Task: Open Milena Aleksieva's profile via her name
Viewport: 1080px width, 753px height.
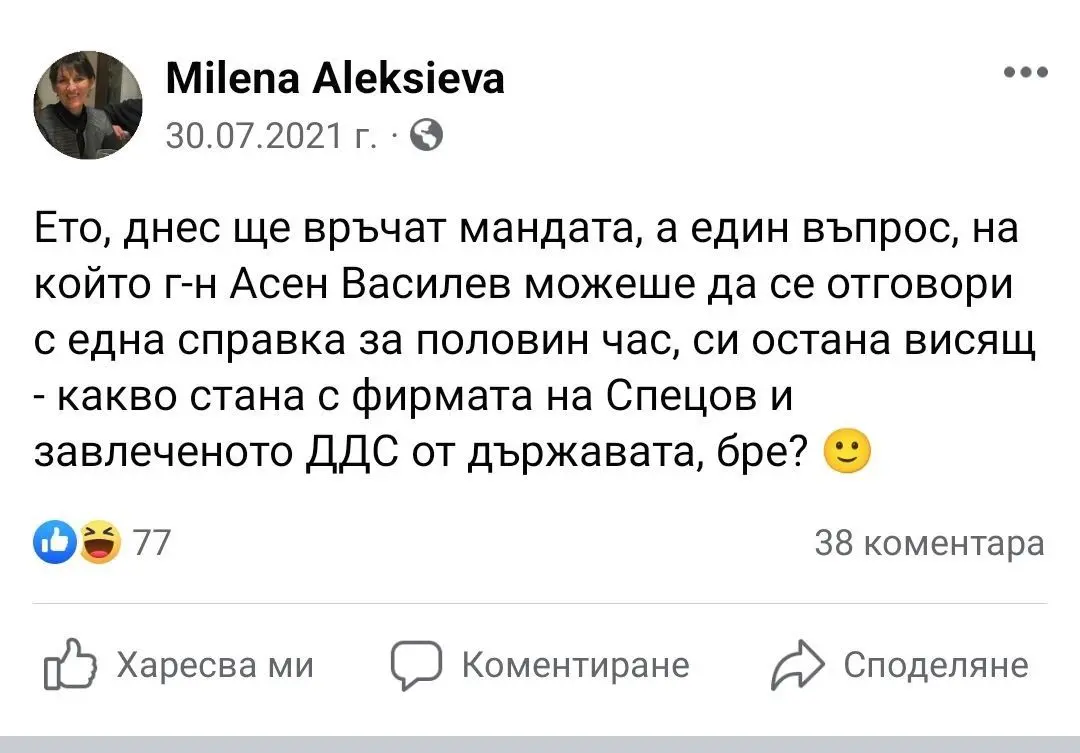Action: [x=334, y=77]
